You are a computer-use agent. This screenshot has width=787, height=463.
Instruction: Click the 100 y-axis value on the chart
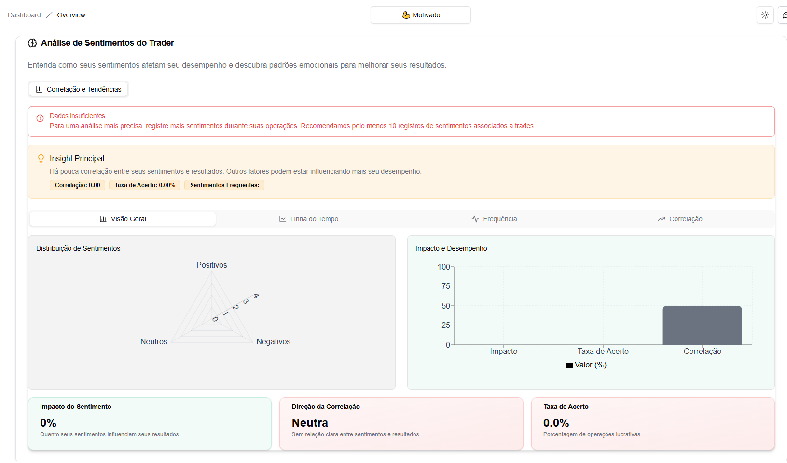[x=444, y=267]
